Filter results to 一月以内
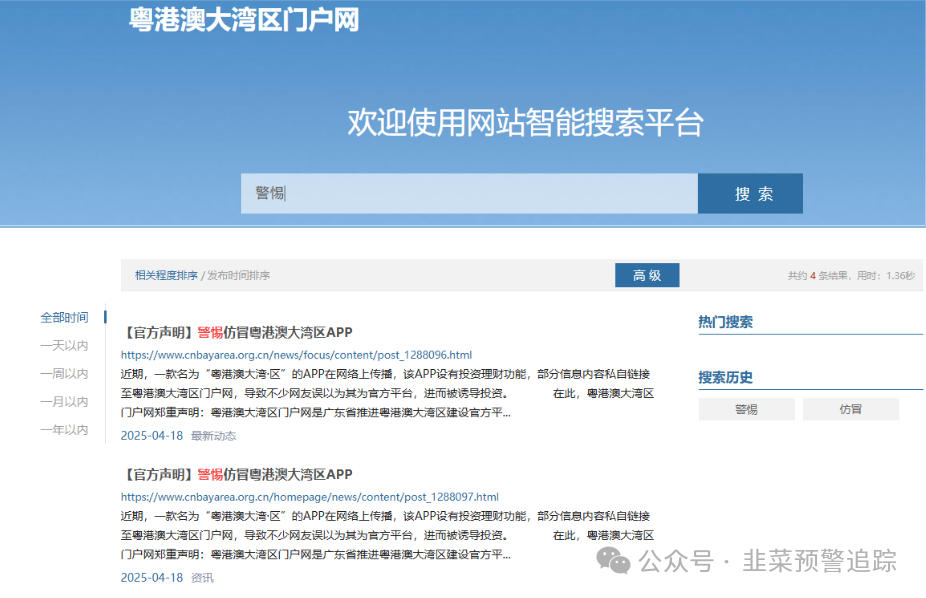 pos(64,401)
